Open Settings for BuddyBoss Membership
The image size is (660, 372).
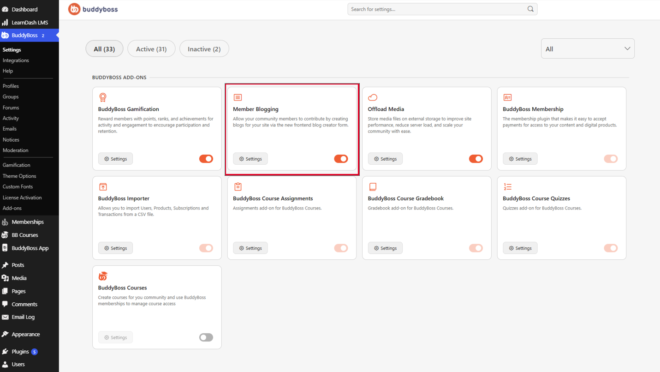pos(520,159)
